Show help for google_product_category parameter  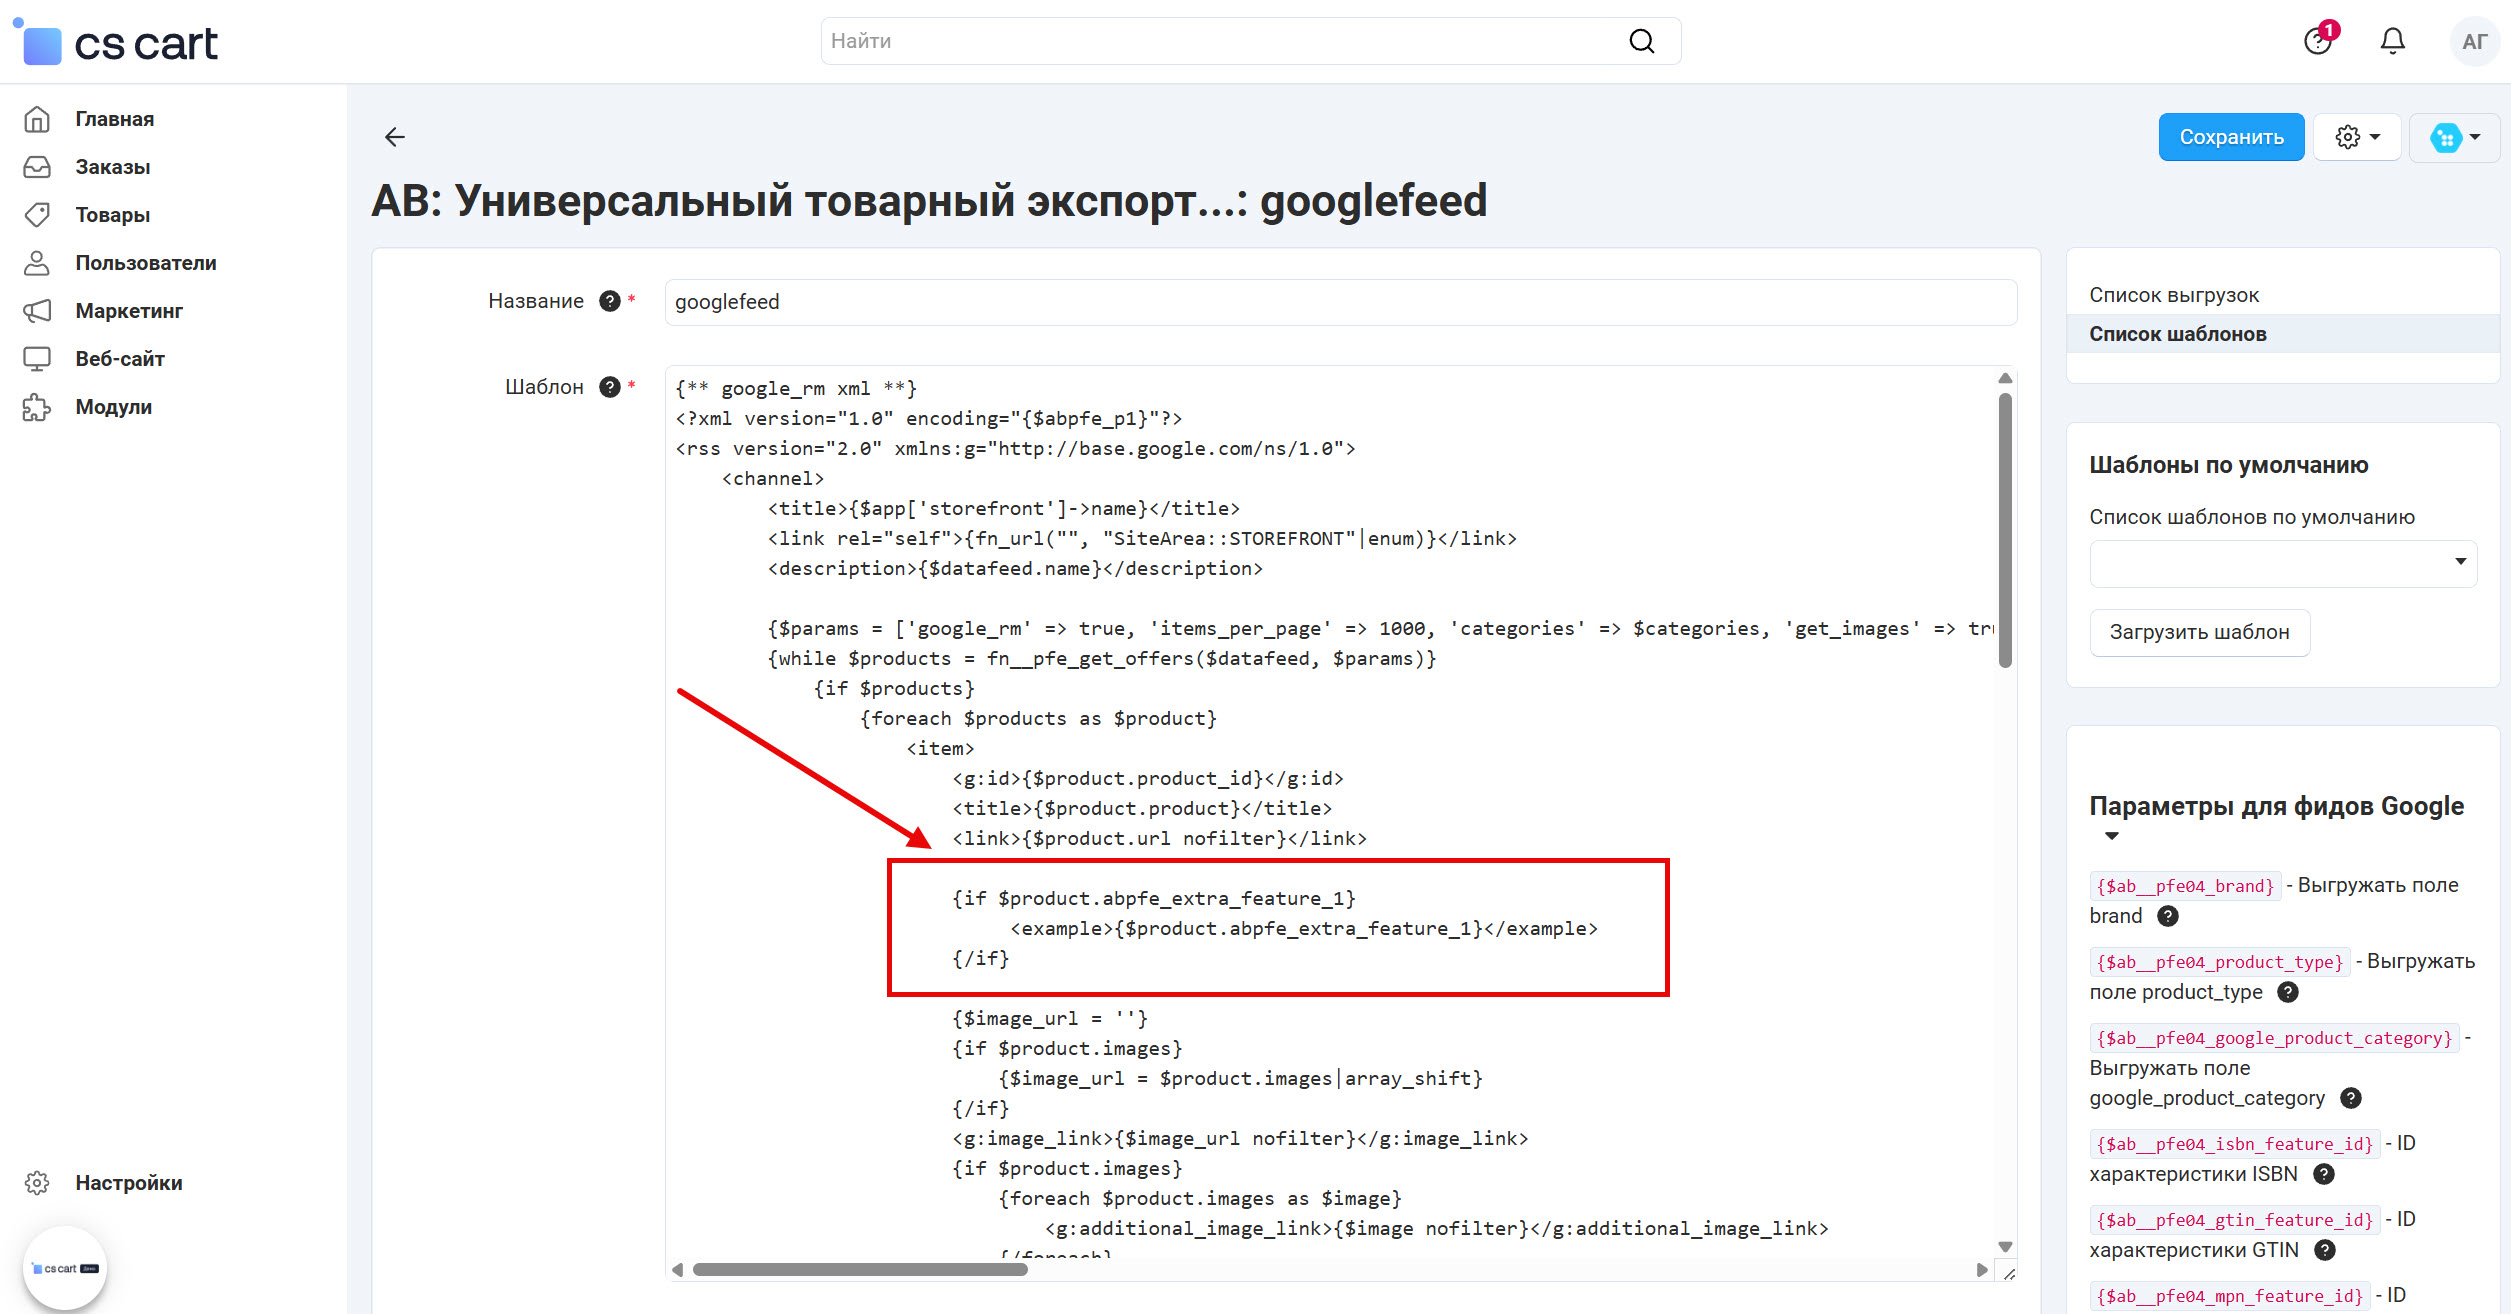pos(2351,1098)
